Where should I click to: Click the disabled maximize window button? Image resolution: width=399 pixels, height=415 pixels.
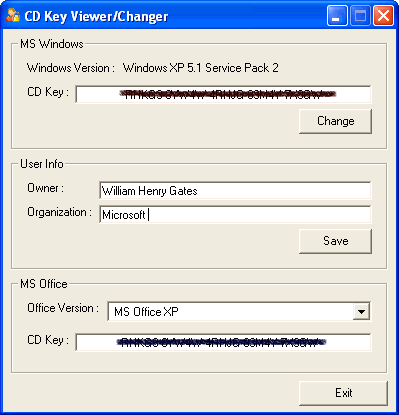pyautogui.click(x=360, y=16)
